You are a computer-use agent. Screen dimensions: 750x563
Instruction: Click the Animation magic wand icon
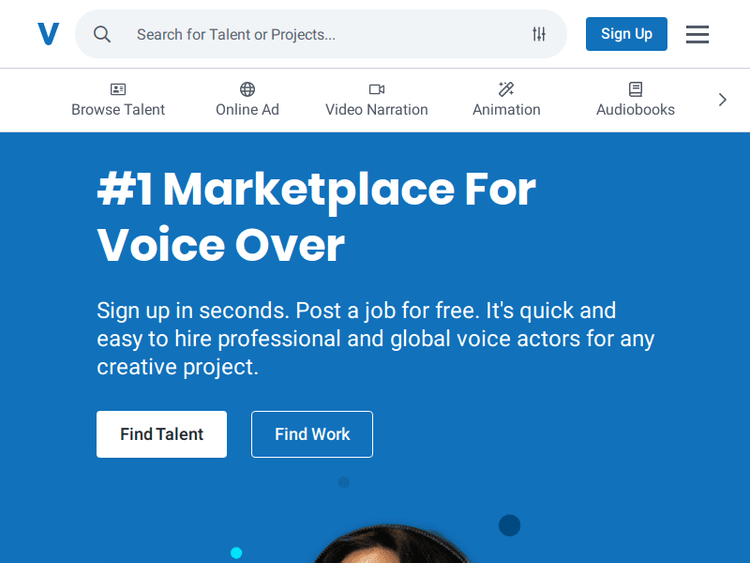click(x=506, y=89)
